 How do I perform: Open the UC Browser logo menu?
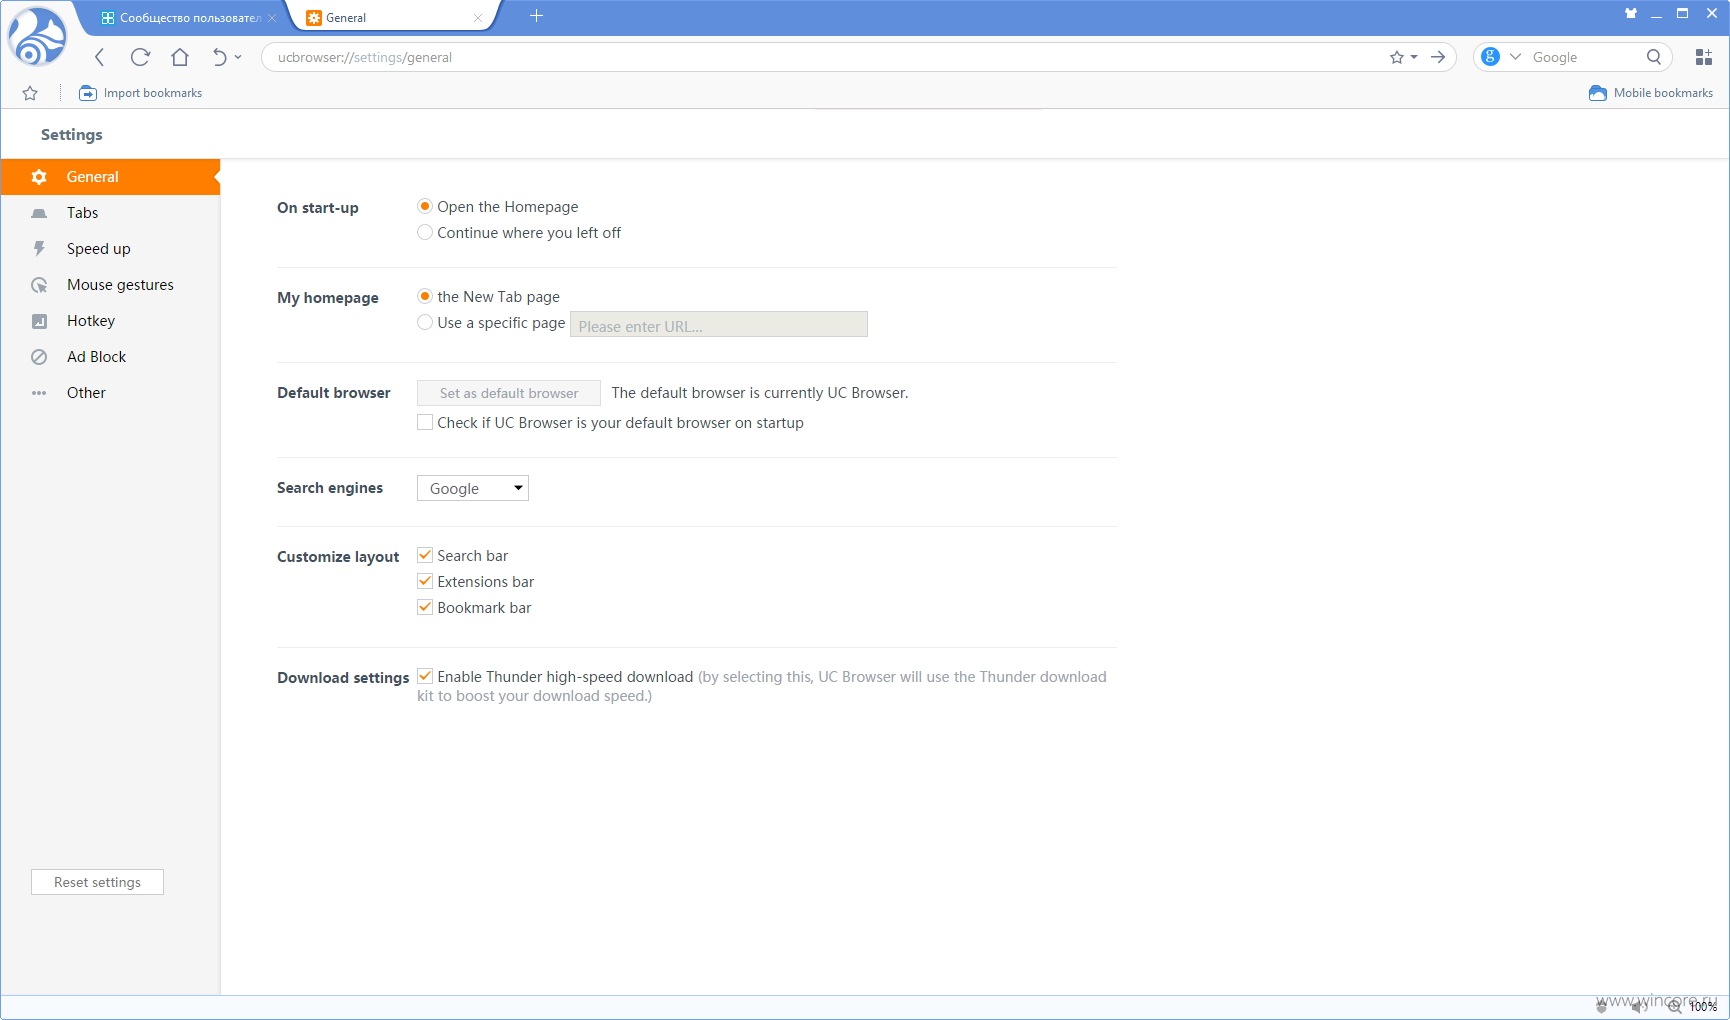pyautogui.click(x=37, y=37)
